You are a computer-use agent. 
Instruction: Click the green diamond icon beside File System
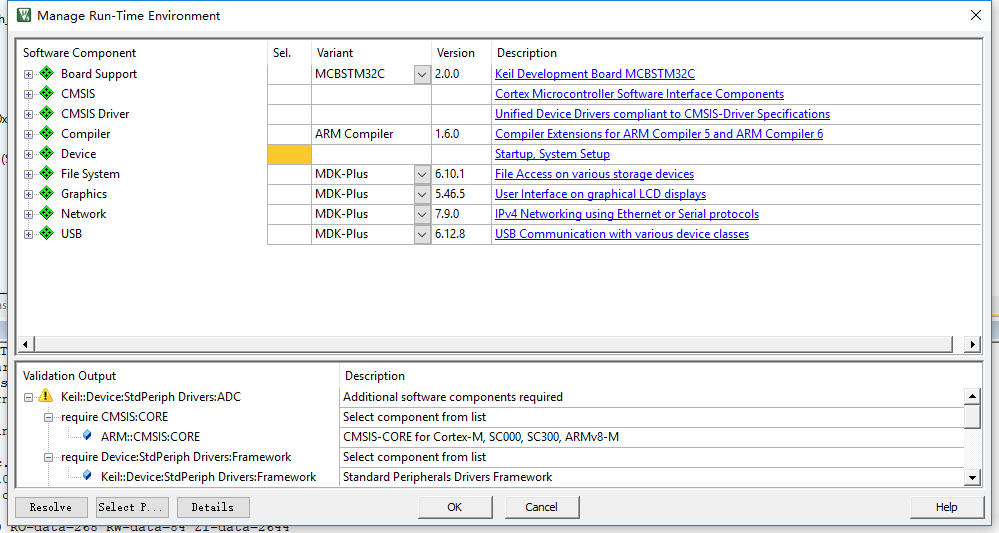click(47, 174)
